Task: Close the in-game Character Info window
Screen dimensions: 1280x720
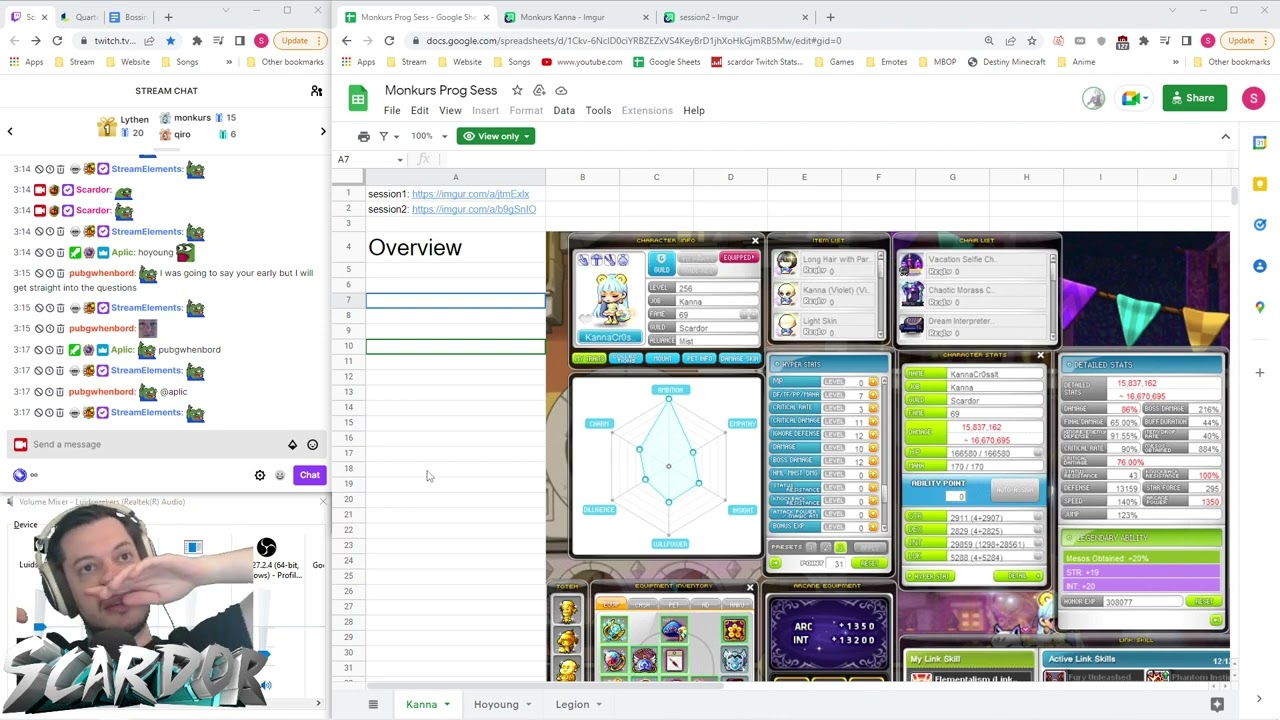Action: 755,241
